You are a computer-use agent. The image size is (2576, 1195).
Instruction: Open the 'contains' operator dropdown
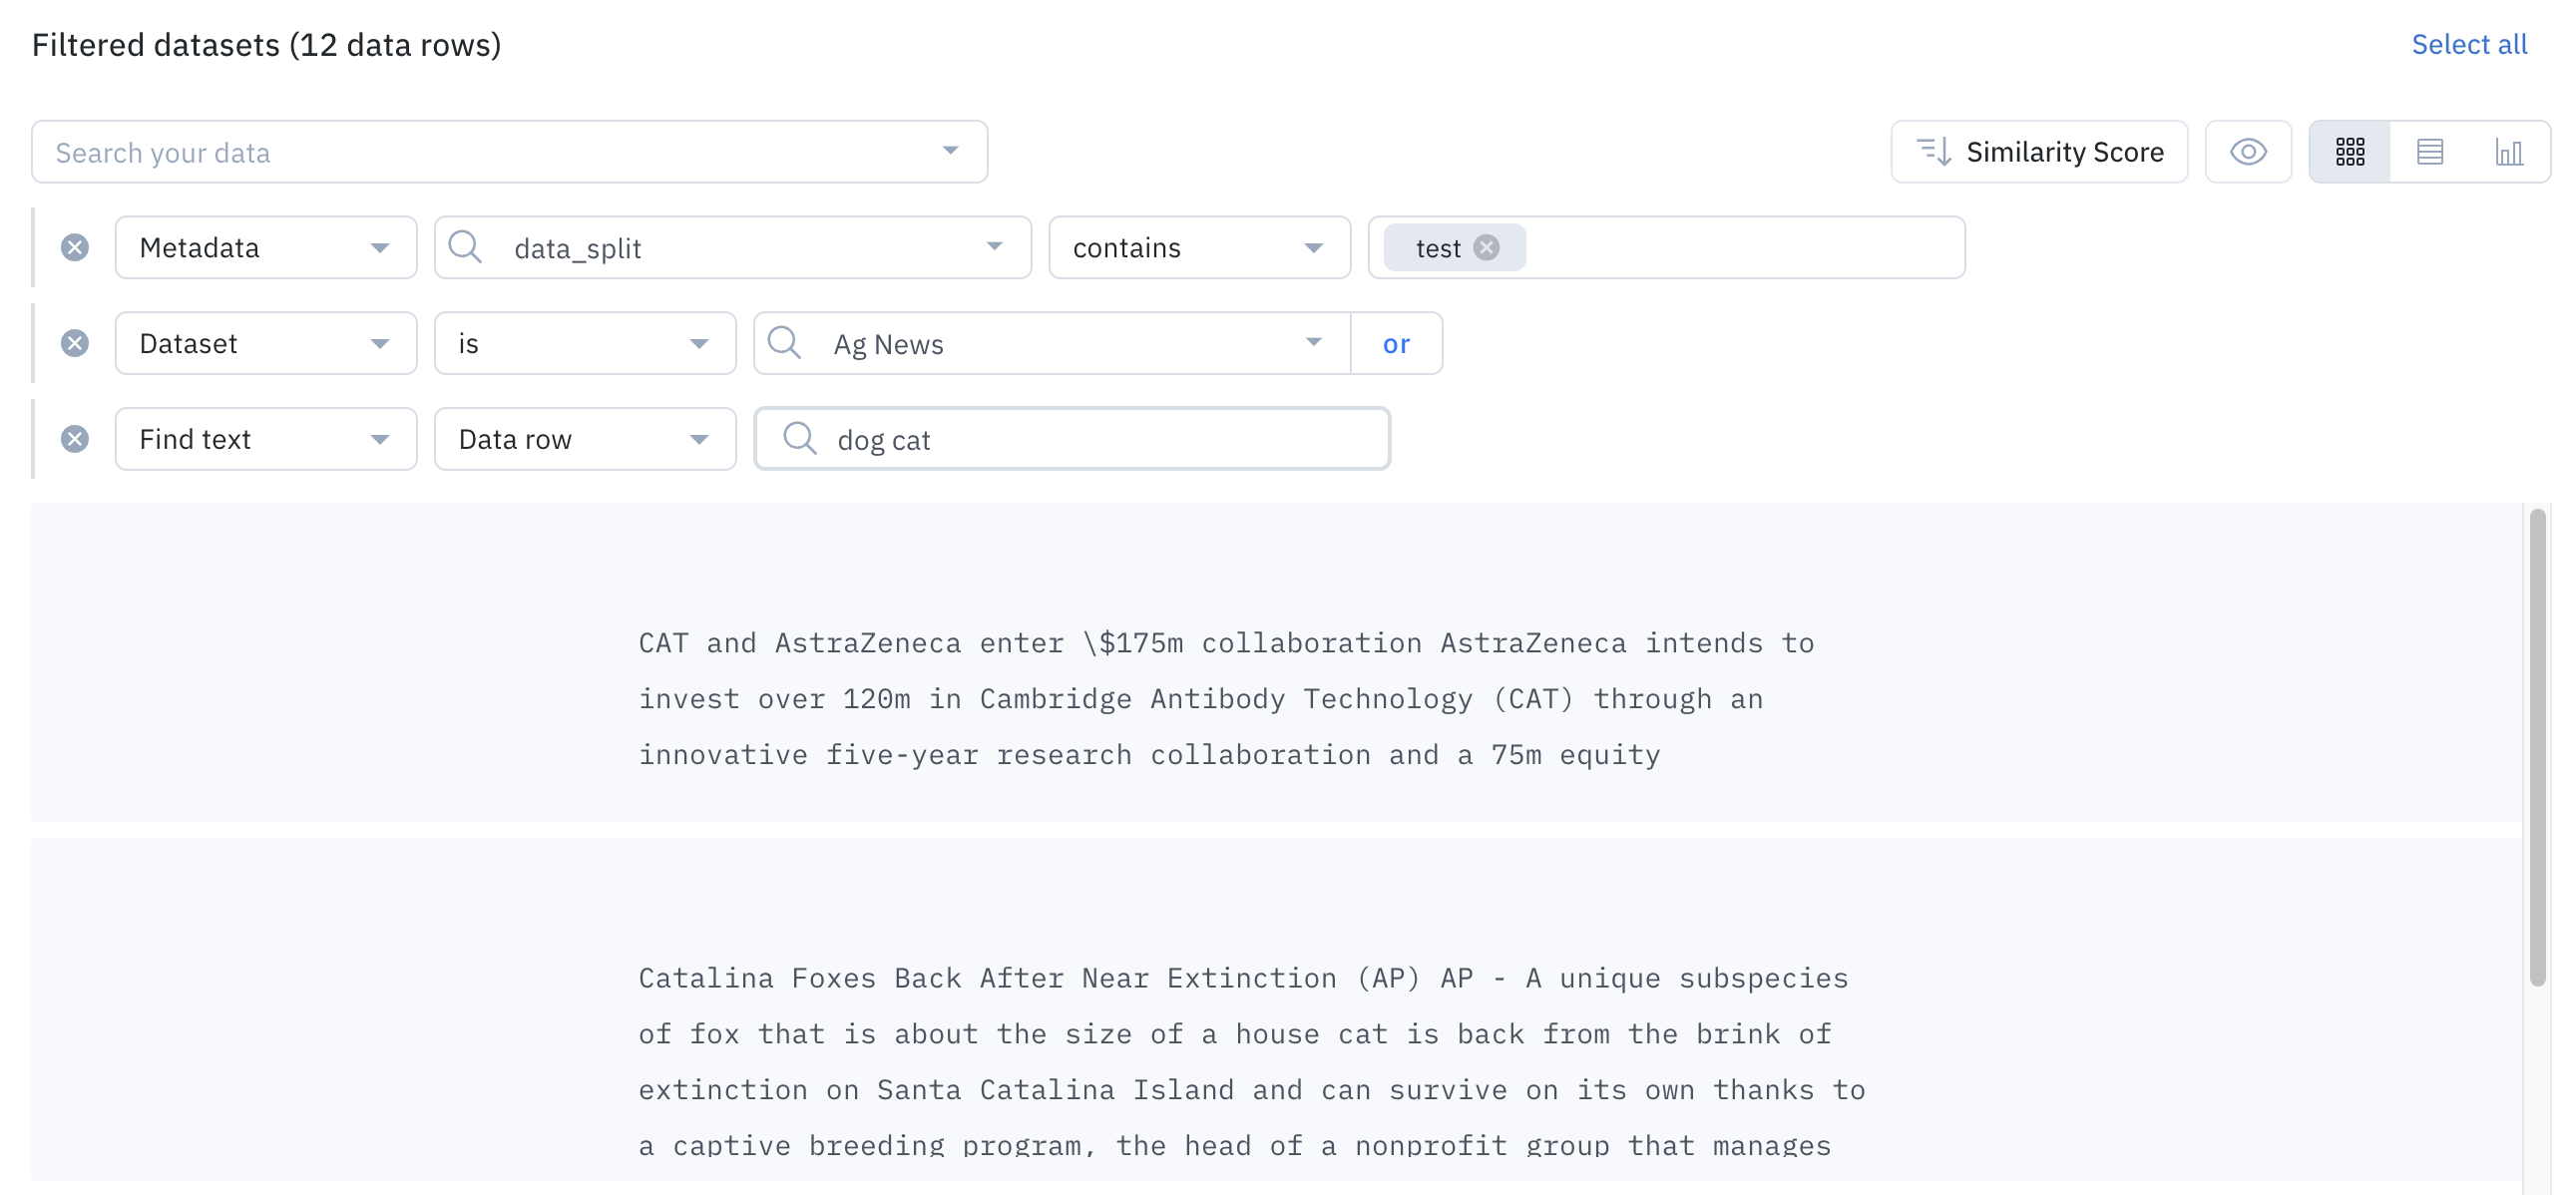click(1199, 247)
